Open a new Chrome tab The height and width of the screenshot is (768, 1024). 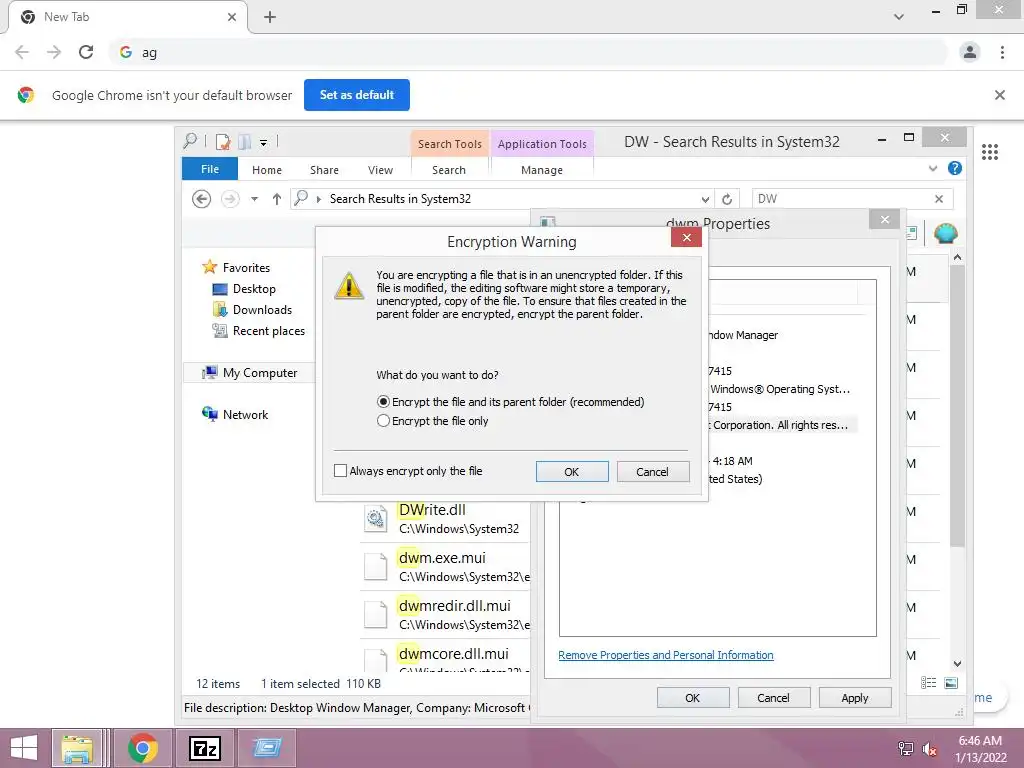tap(270, 17)
